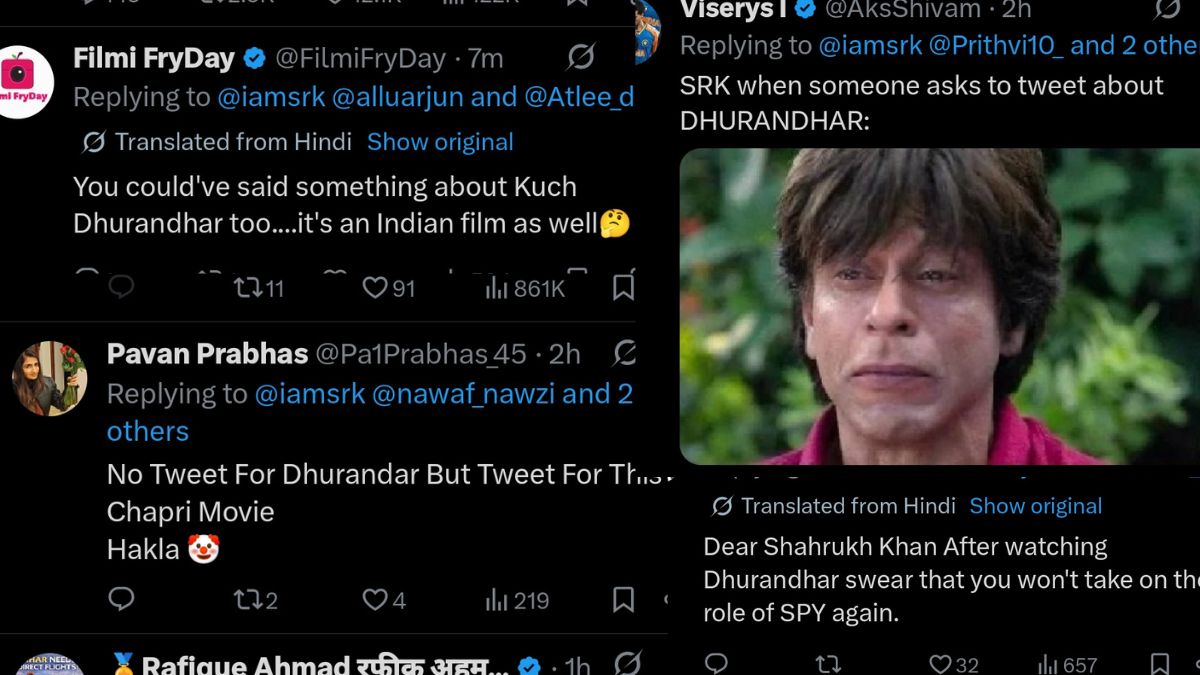The width and height of the screenshot is (1200, 675).
Task: Bookmark Filmi FryDay's tweet
Action: pyautogui.click(x=623, y=287)
